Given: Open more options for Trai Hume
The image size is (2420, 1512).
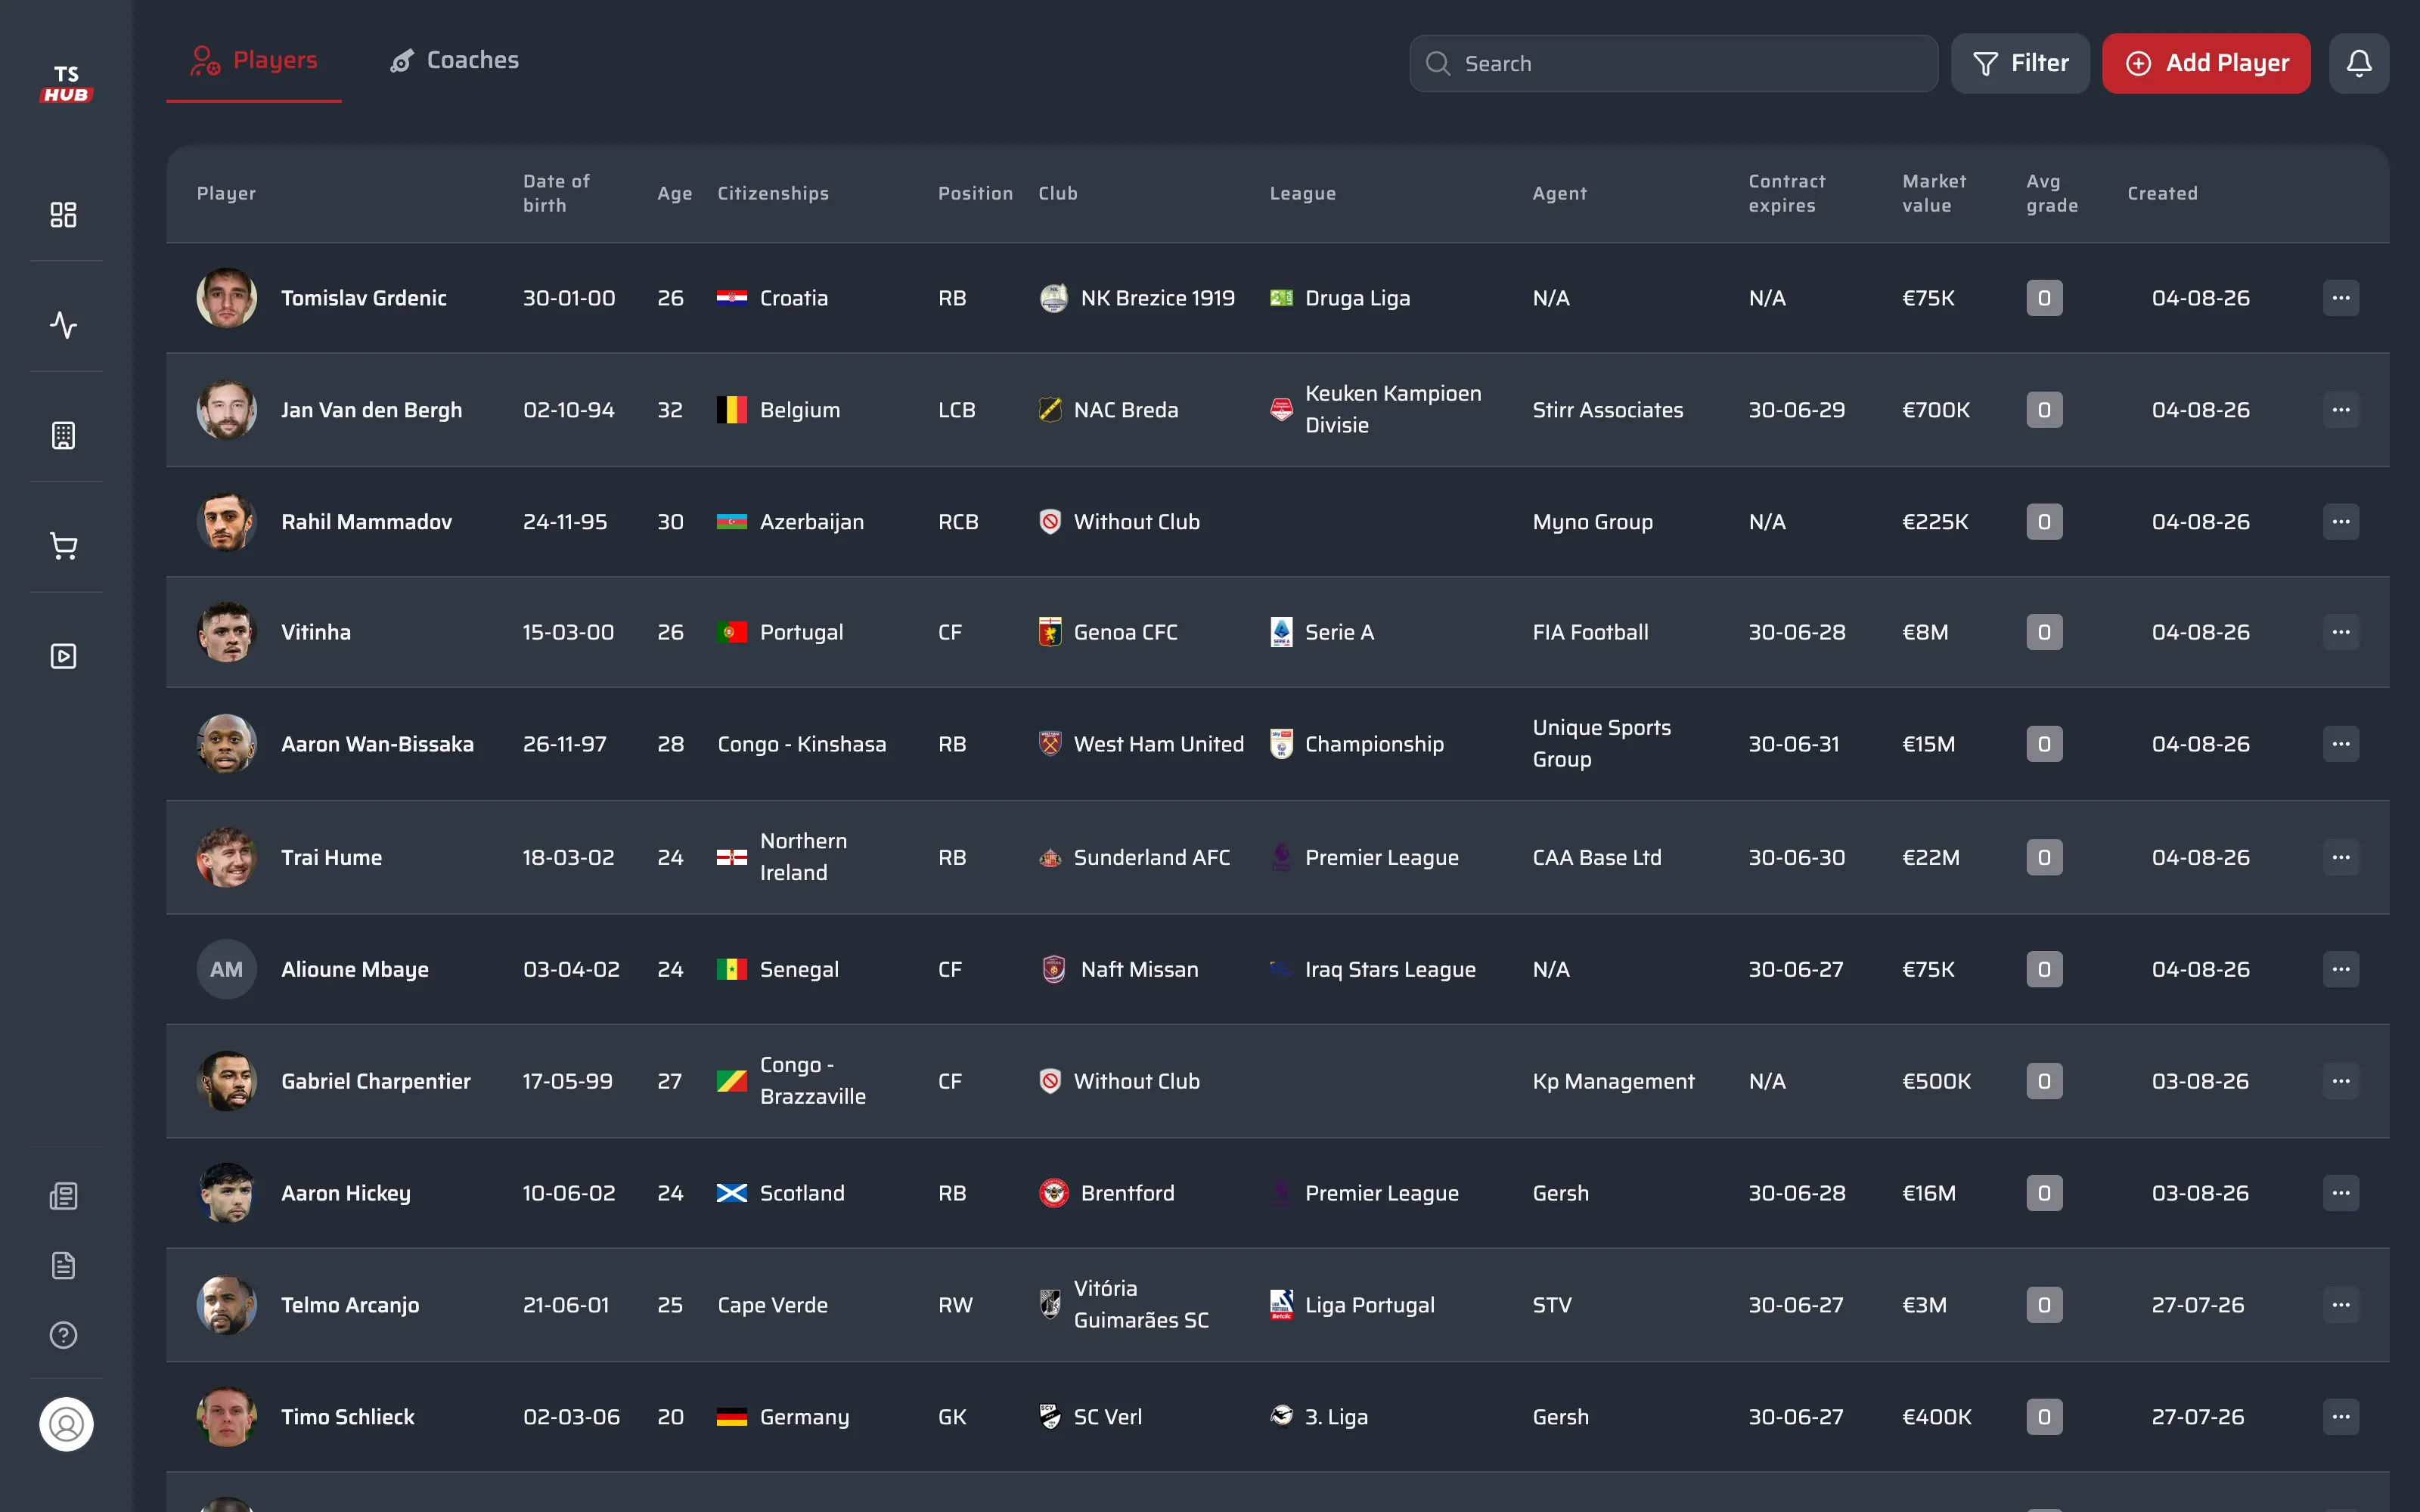Looking at the screenshot, I should 2340,857.
